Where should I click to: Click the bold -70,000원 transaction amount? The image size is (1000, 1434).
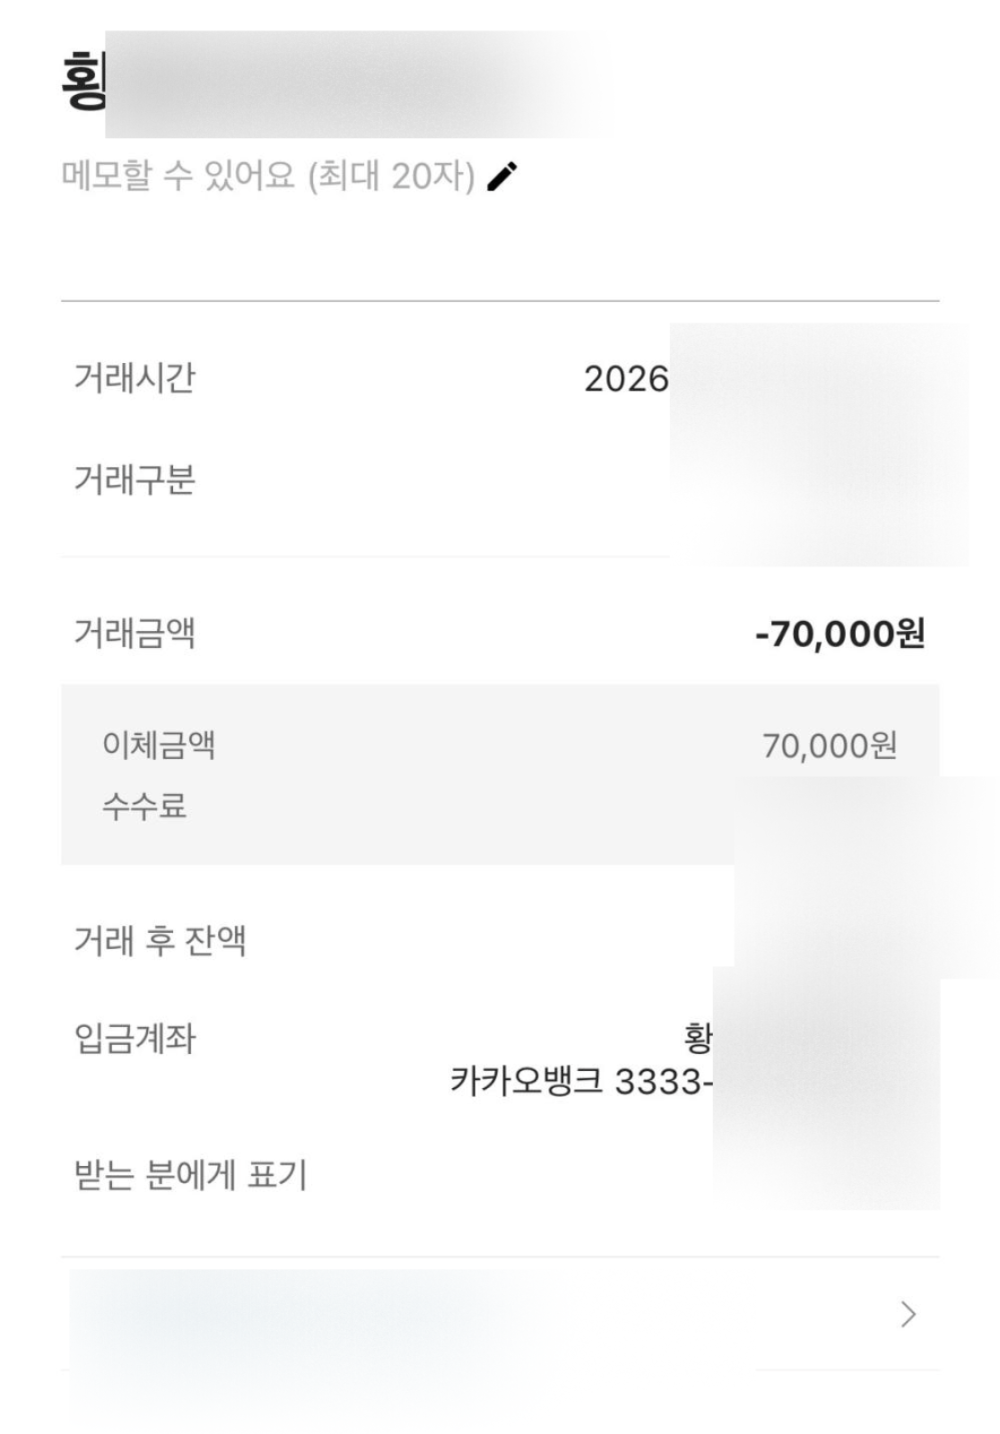coord(840,633)
